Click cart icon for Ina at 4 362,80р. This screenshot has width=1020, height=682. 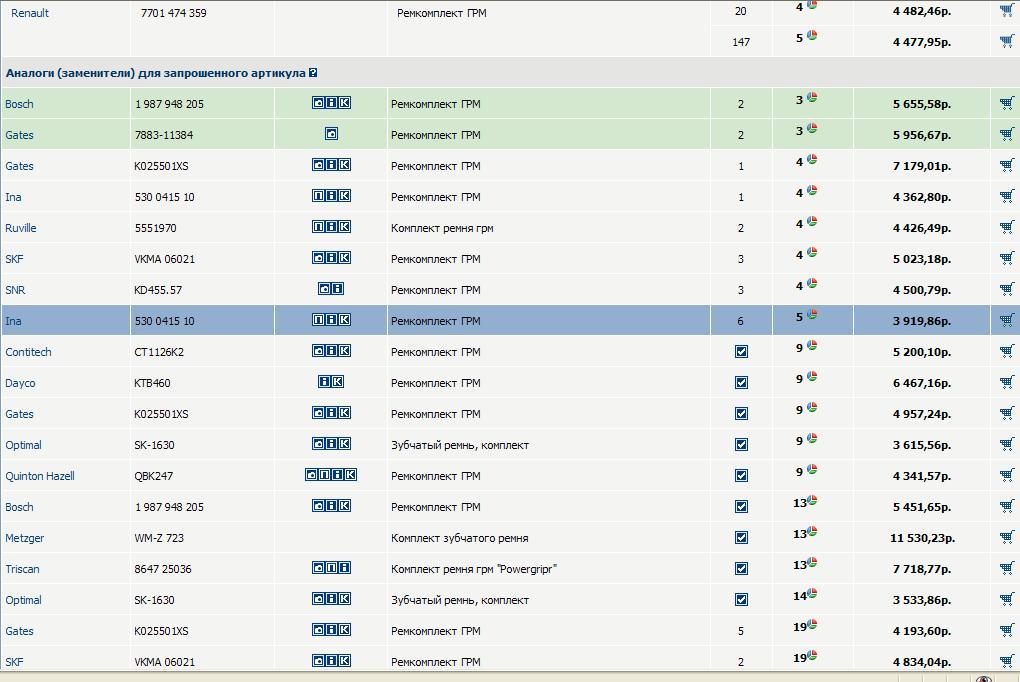tap(1006, 196)
